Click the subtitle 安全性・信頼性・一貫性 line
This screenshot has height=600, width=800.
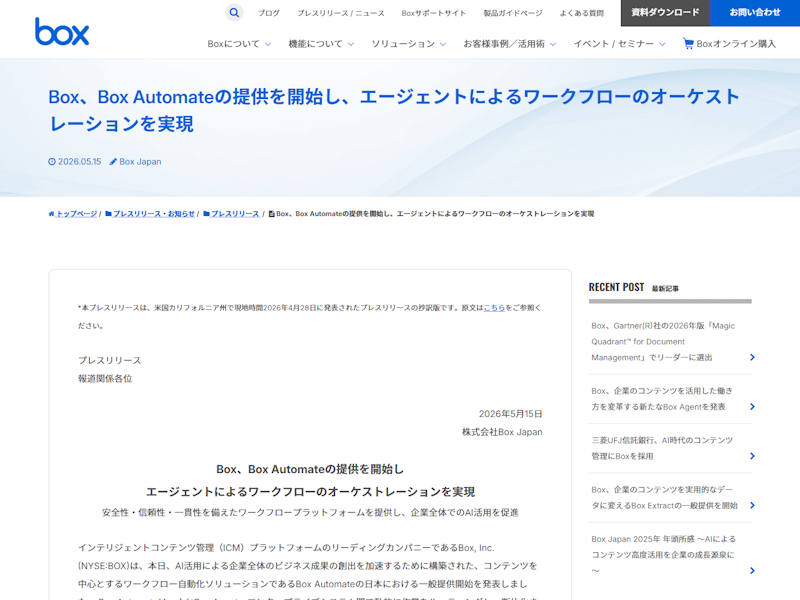[310, 513]
